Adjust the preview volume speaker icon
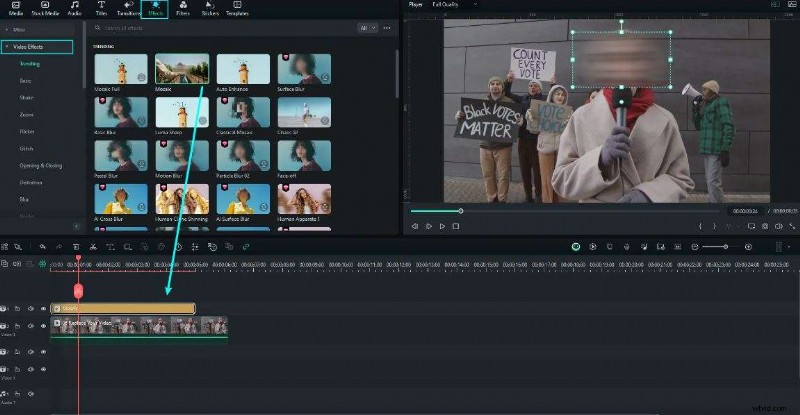This screenshot has height=415, width=800. 779,226
